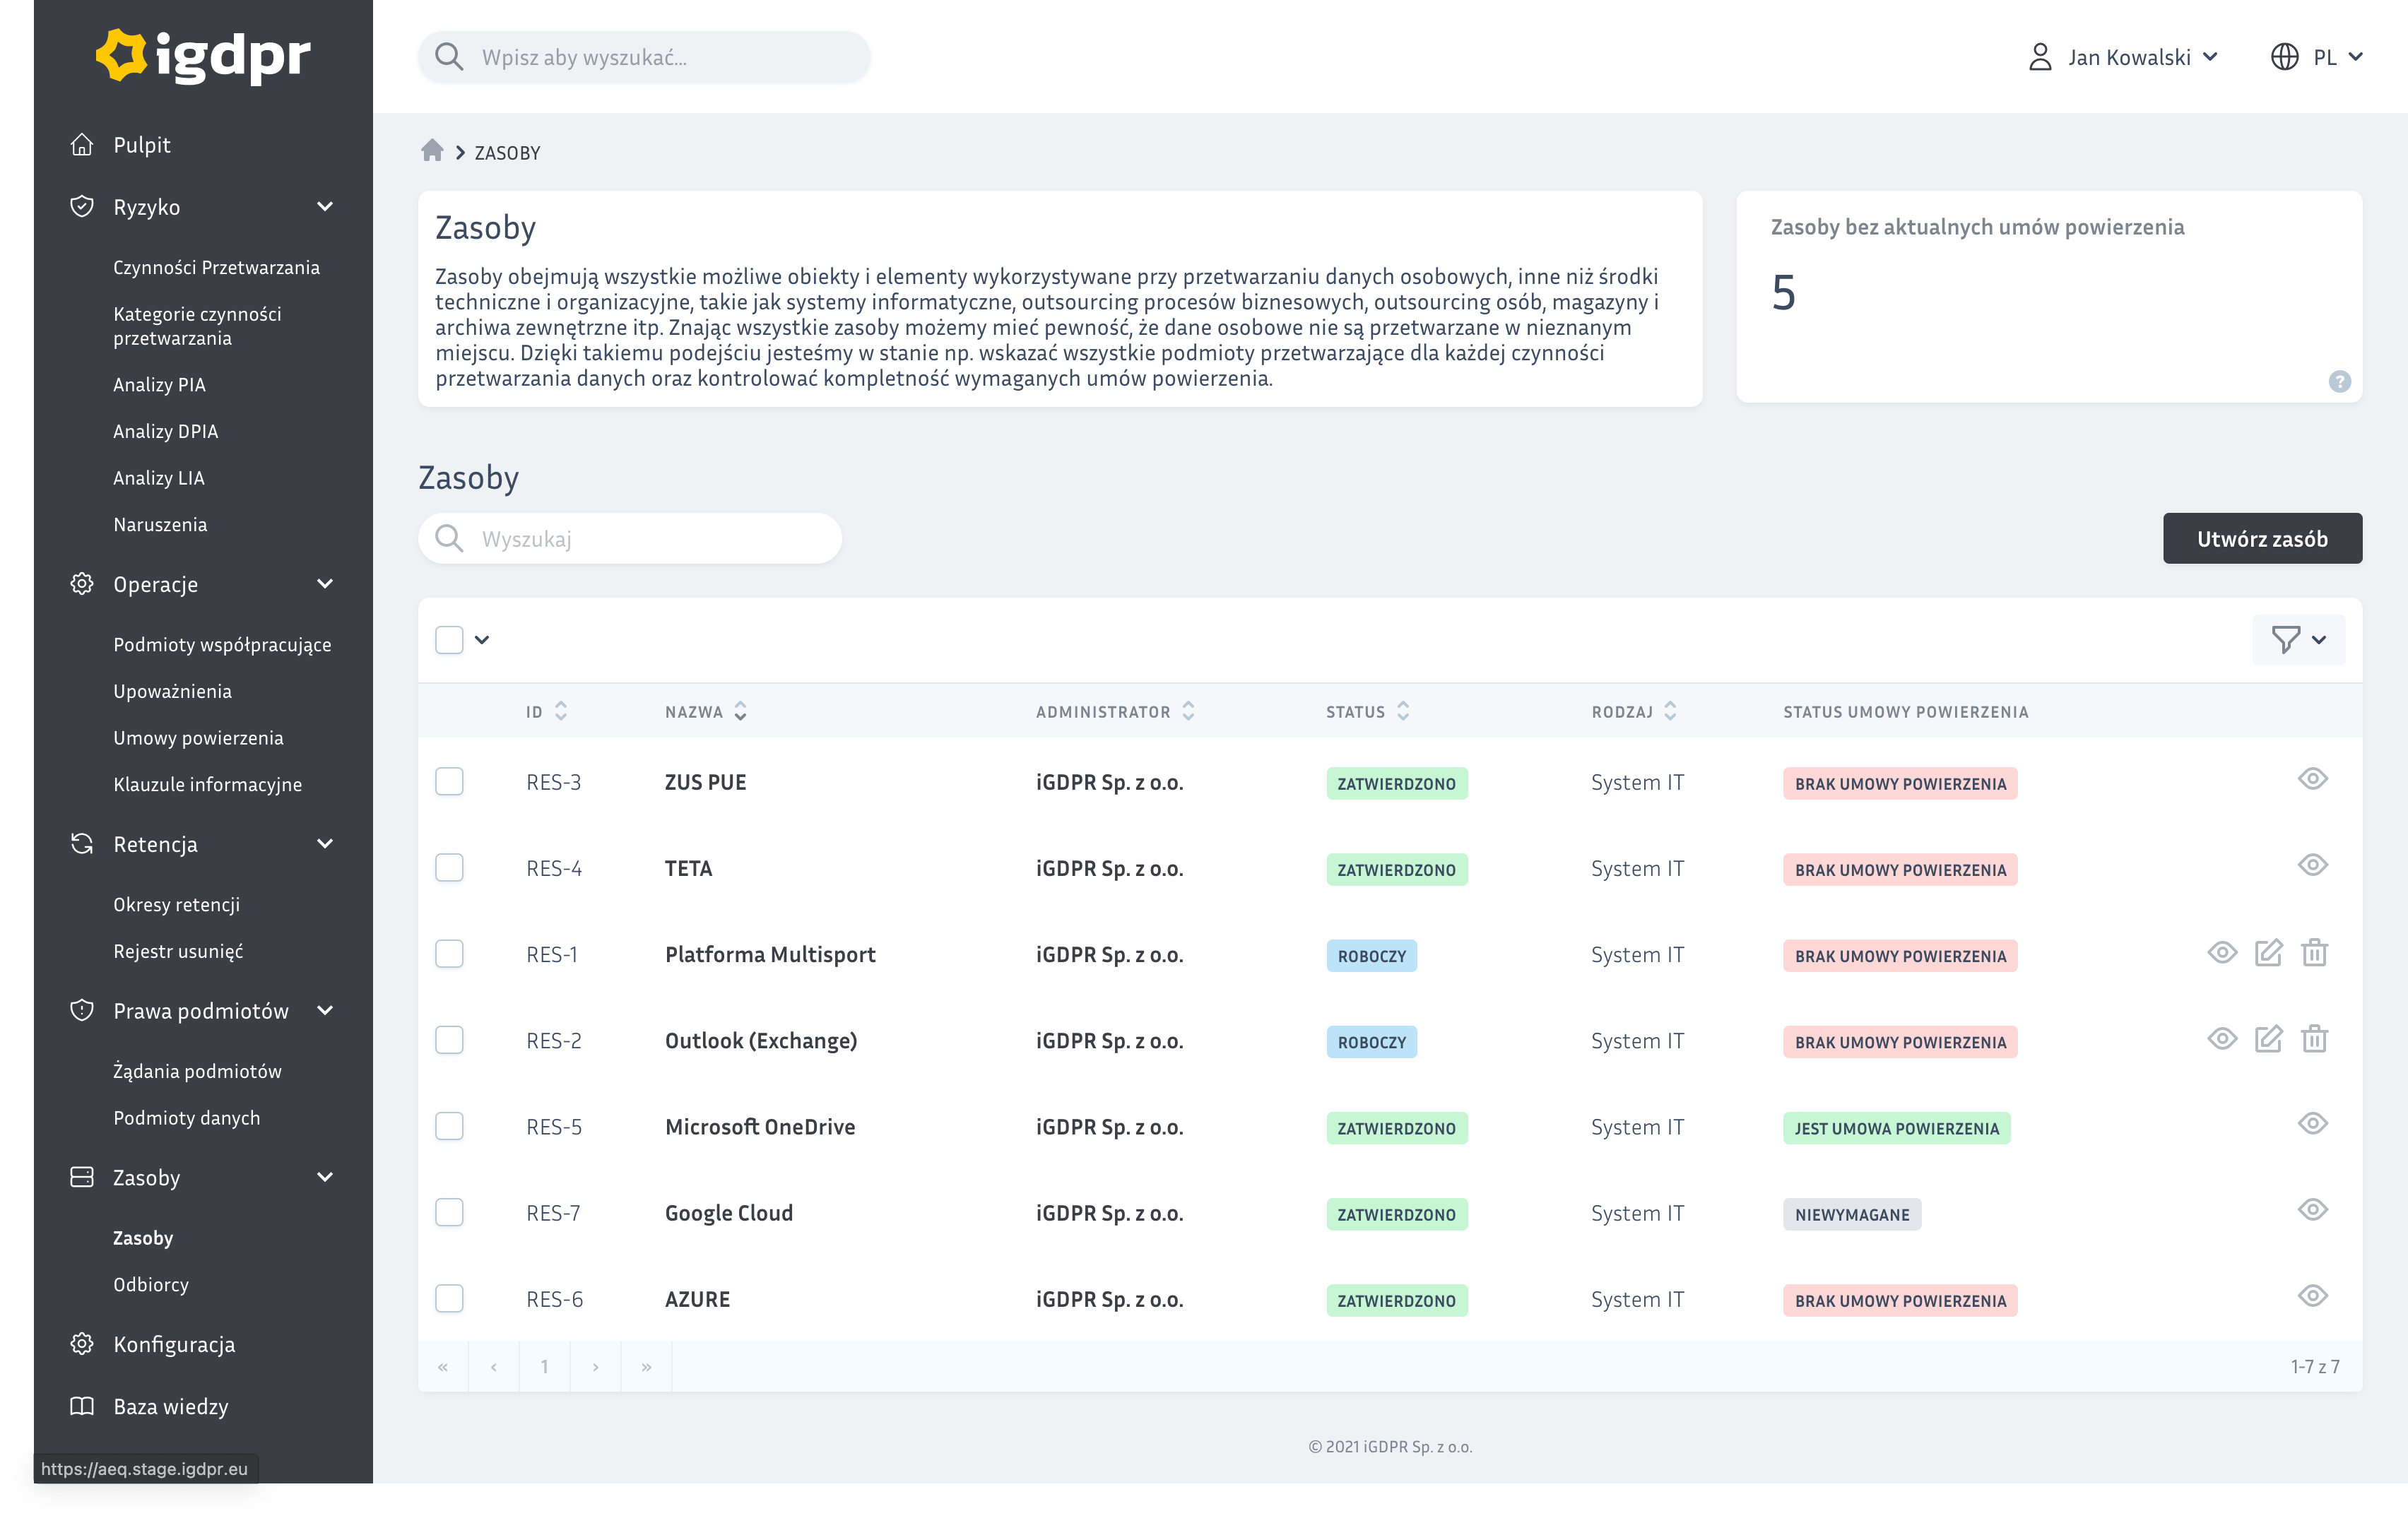Select the RES-3 ZUS PUE row checkbox
The height and width of the screenshot is (1523, 2408).
click(449, 782)
